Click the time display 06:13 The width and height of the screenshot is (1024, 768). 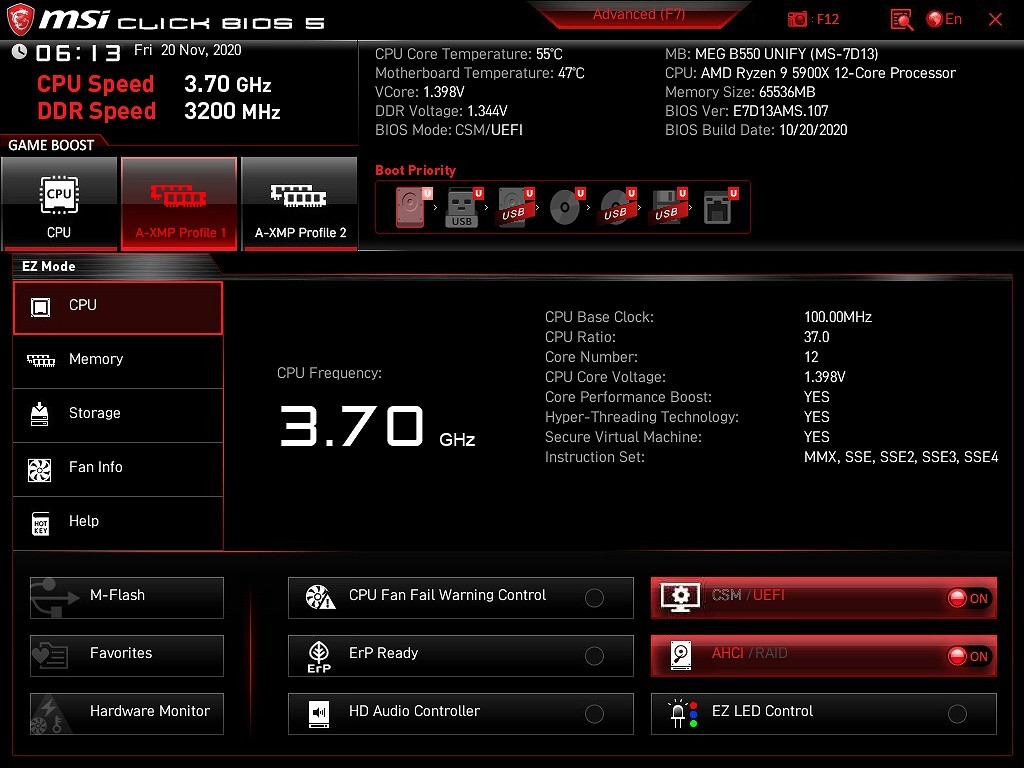pos(78,53)
